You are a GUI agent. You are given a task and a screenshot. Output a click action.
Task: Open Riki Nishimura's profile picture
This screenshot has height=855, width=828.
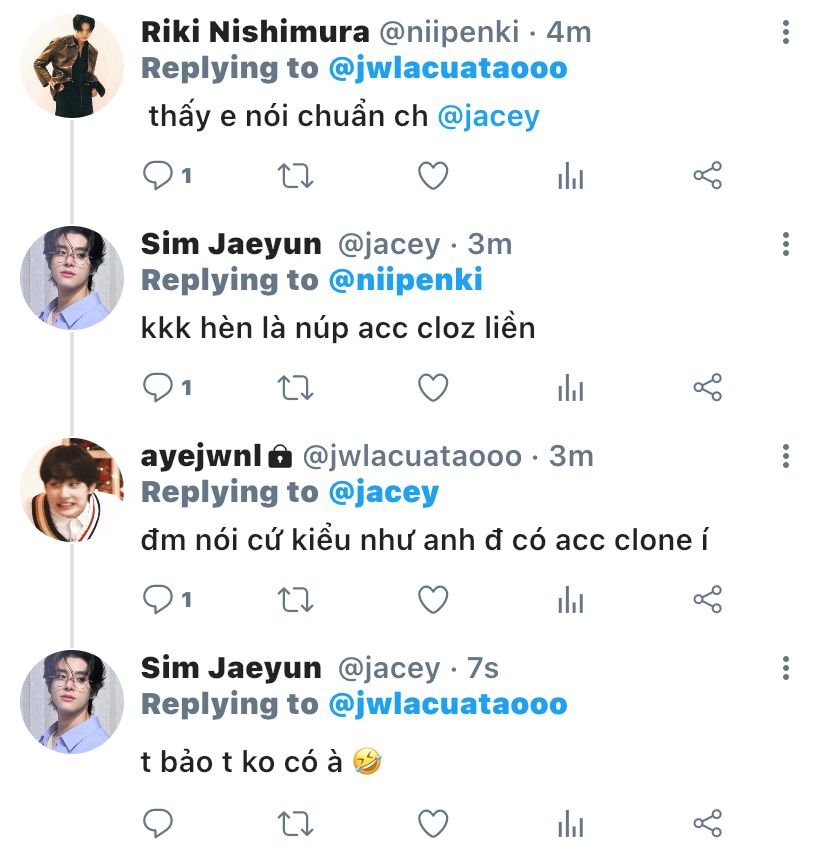[x=71, y=66]
